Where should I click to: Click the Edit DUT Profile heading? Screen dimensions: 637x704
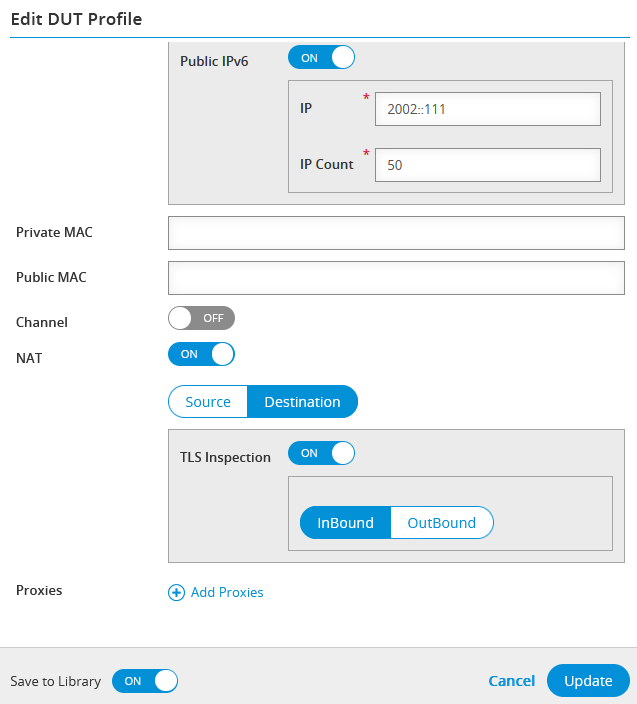(x=76, y=19)
